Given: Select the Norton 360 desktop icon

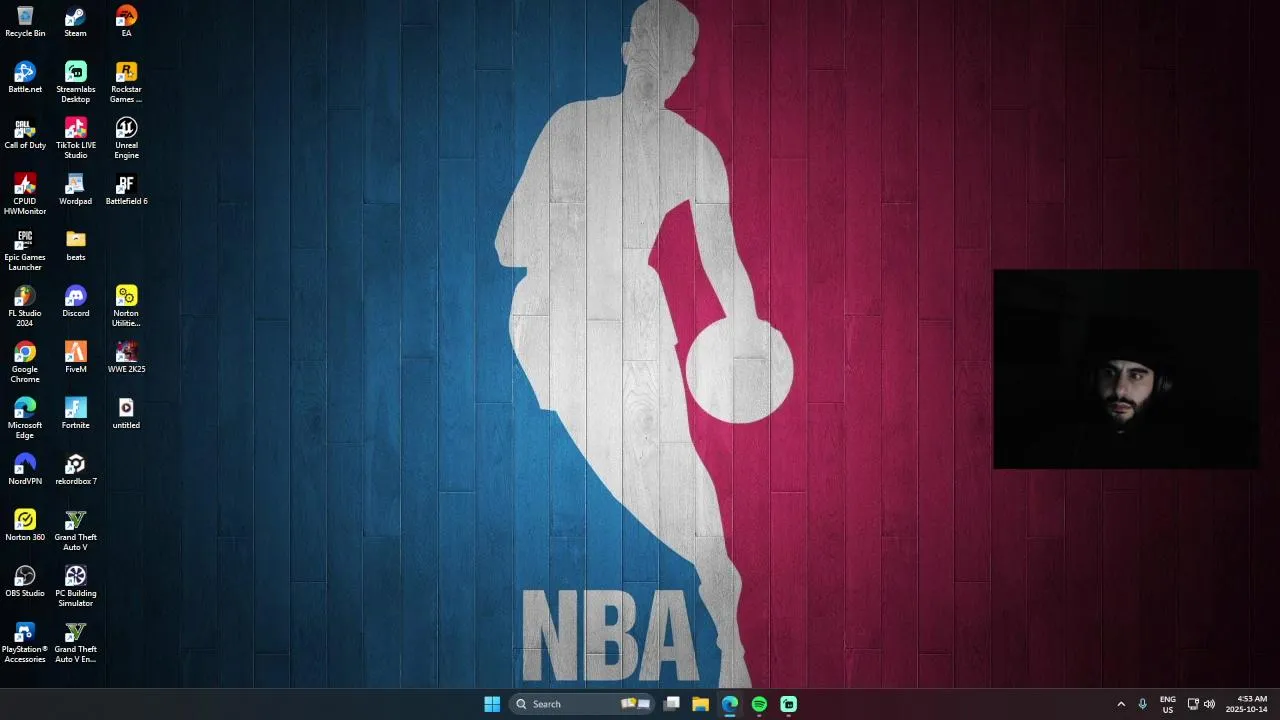Looking at the screenshot, I should [x=25, y=526].
